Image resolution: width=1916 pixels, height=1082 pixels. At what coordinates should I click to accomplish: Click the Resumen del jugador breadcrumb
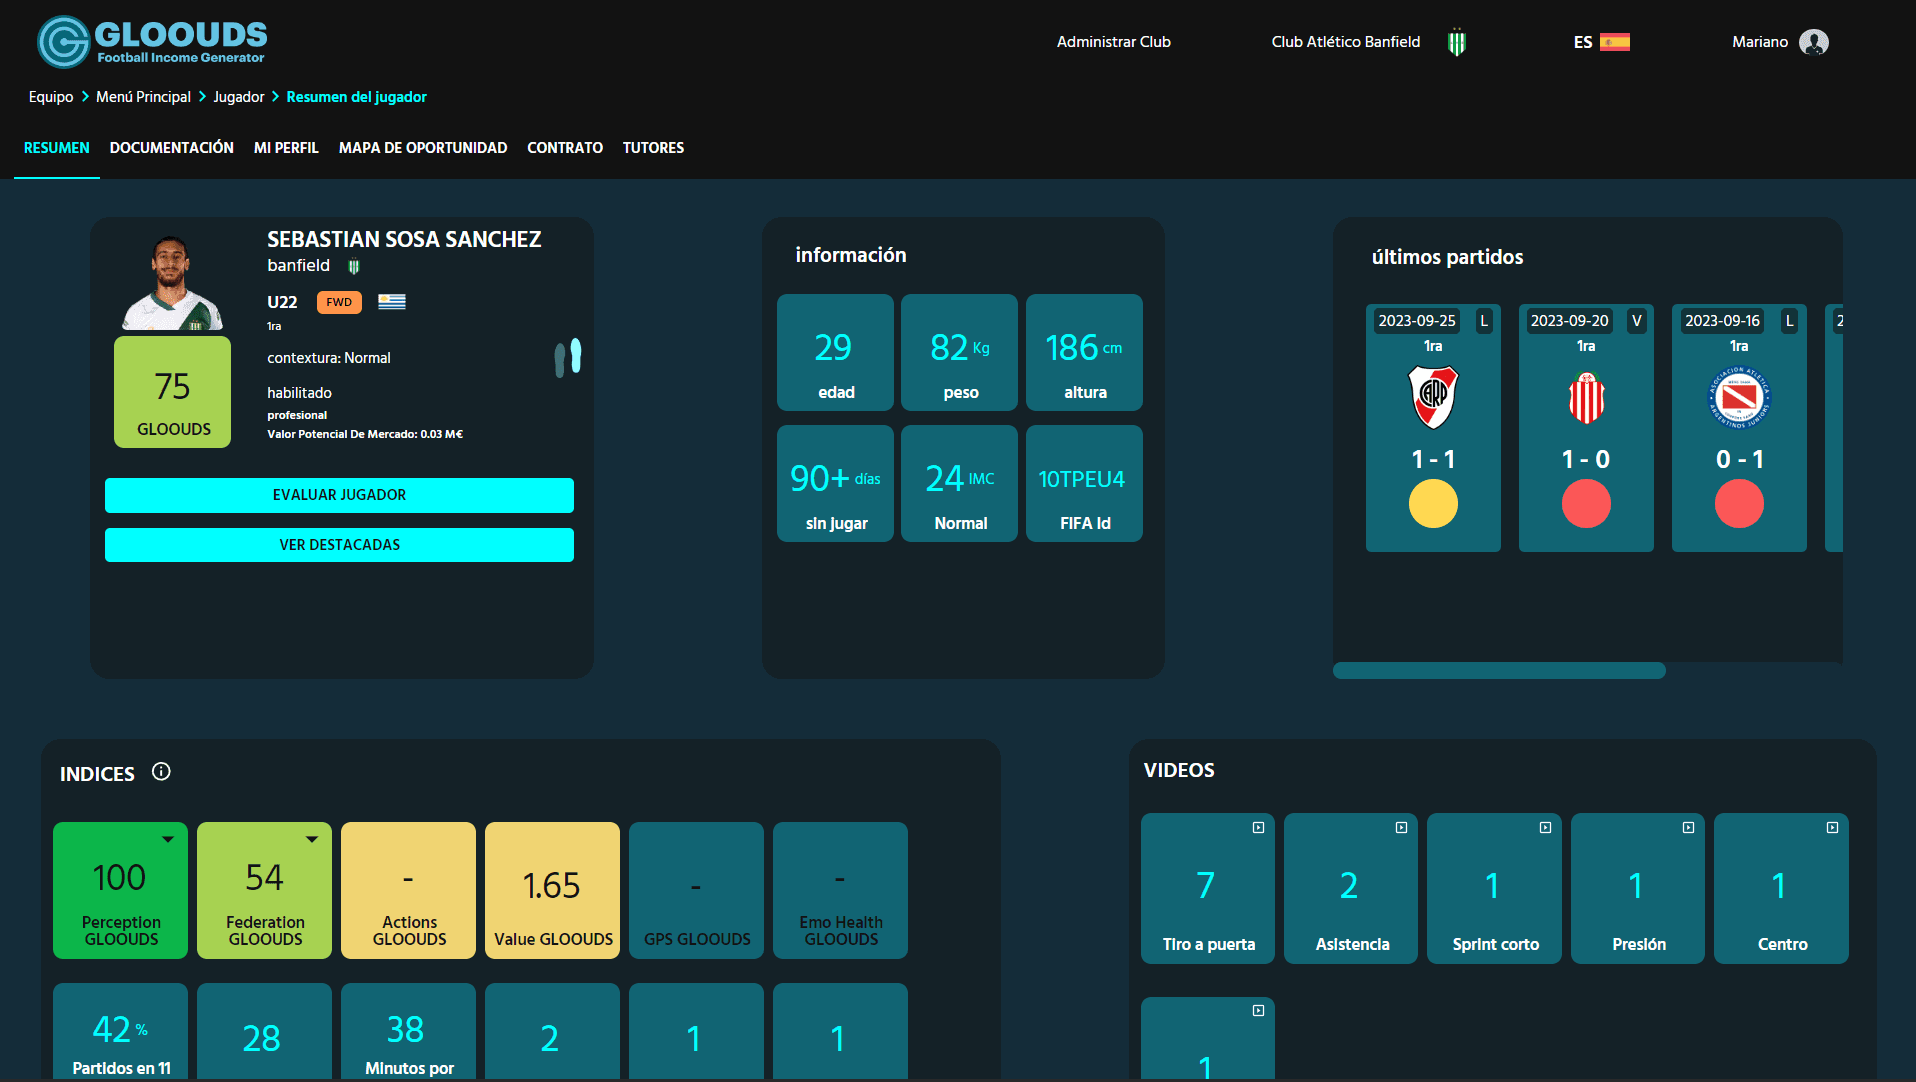pos(356,97)
